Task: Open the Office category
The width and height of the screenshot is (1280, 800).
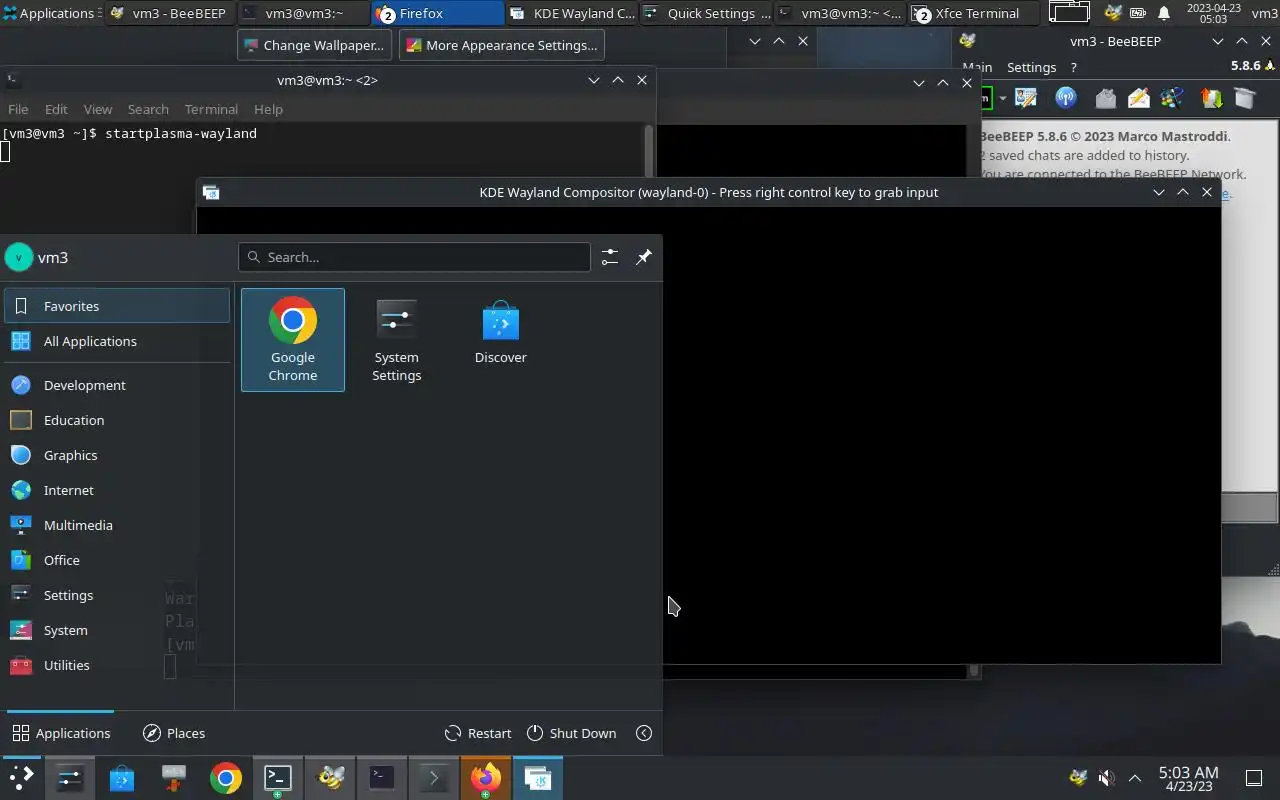Action: (x=117, y=560)
